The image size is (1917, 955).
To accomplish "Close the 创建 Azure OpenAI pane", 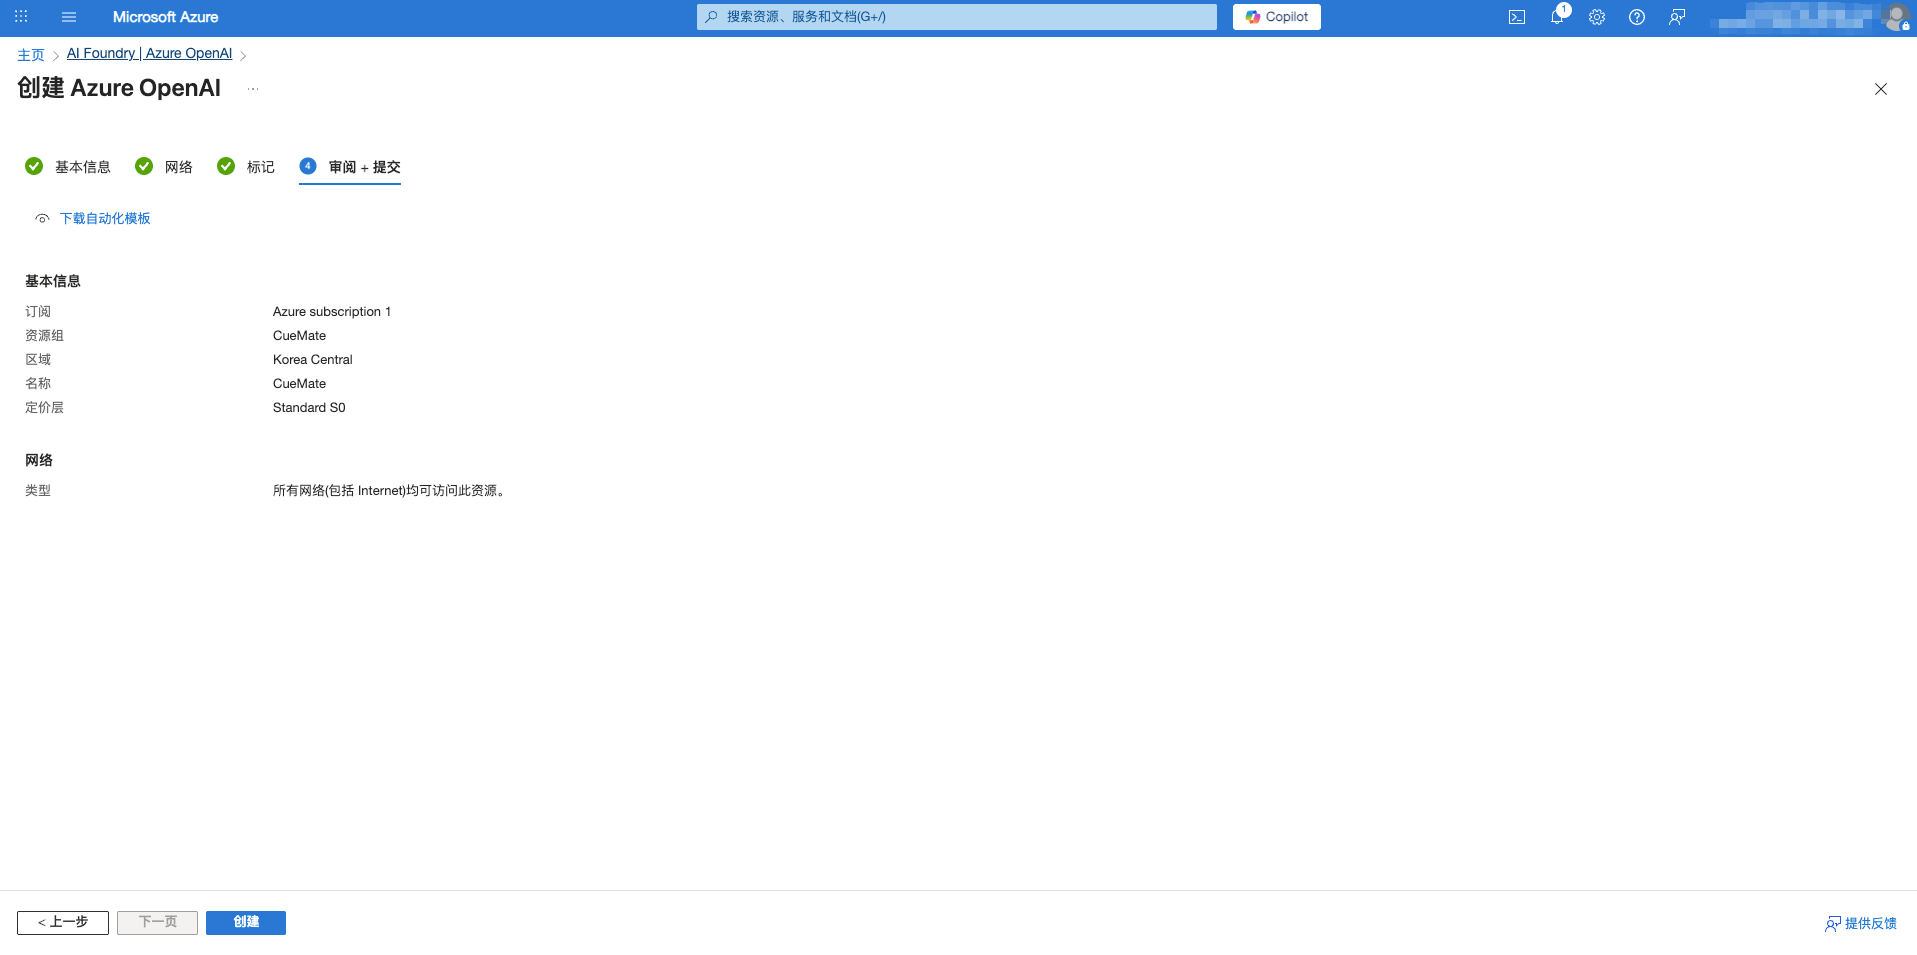I will [x=1880, y=89].
